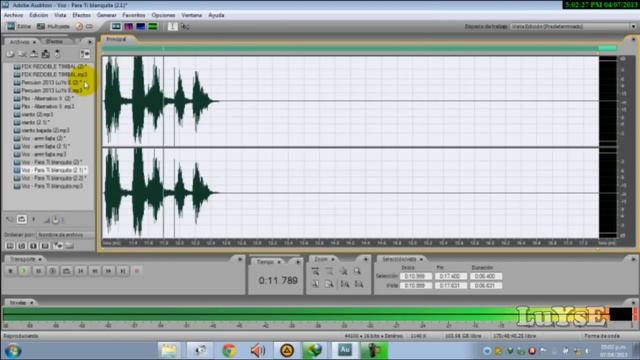Click the transport Pause button
Viewport: 640px width, 360px height.
point(39,271)
